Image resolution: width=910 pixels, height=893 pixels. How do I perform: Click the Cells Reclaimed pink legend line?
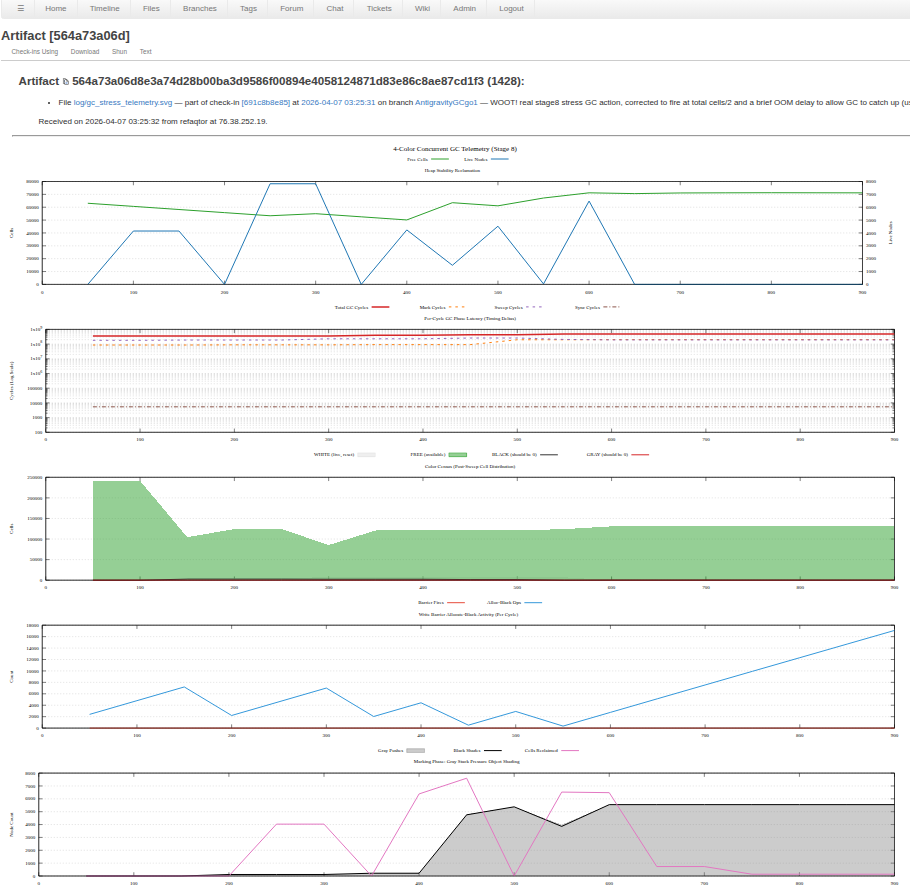[570, 749]
